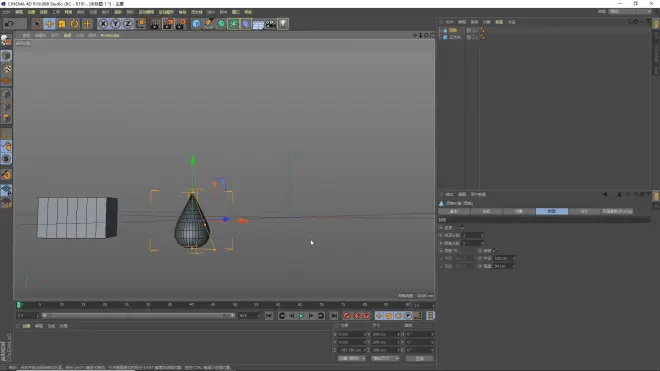Screen dimensions: 660x371
Task: Click the timeline playhead frame marker
Action: point(19,305)
